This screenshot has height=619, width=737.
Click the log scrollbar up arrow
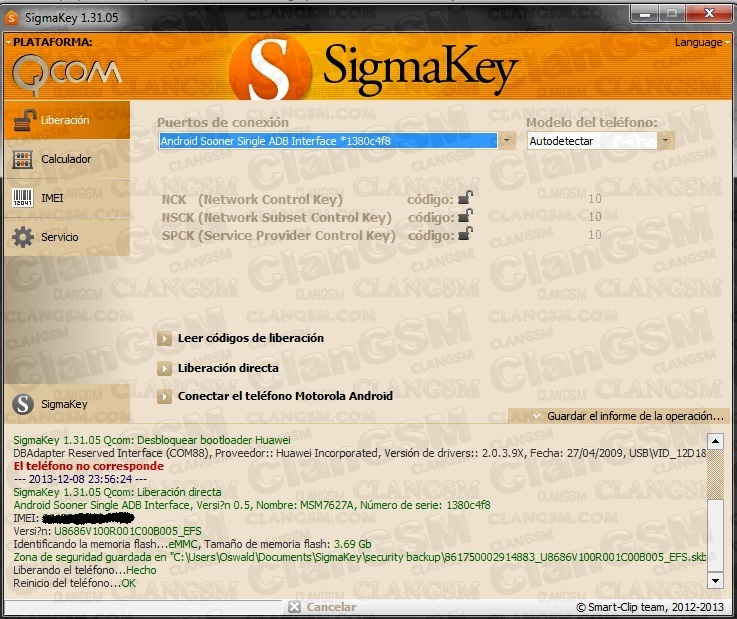715,441
